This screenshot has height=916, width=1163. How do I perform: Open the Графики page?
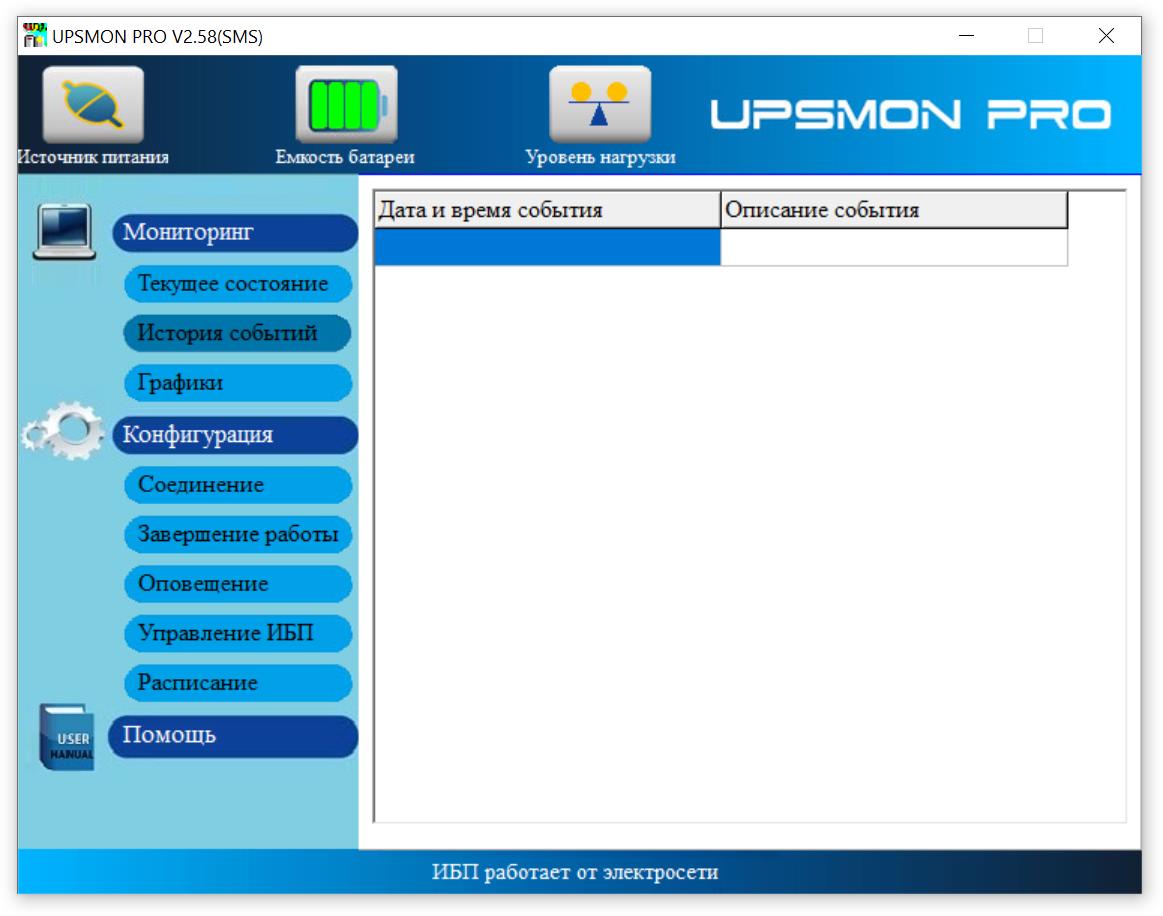[x=237, y=383]
